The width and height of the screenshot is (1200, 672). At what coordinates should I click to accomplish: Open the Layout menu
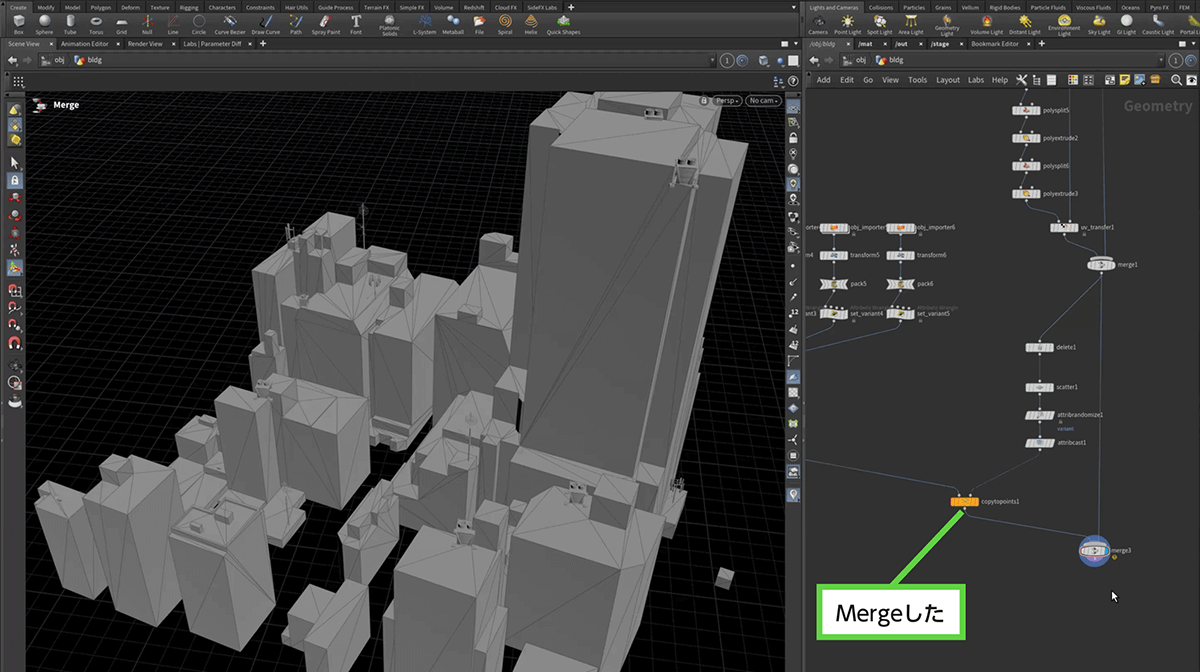947,80
